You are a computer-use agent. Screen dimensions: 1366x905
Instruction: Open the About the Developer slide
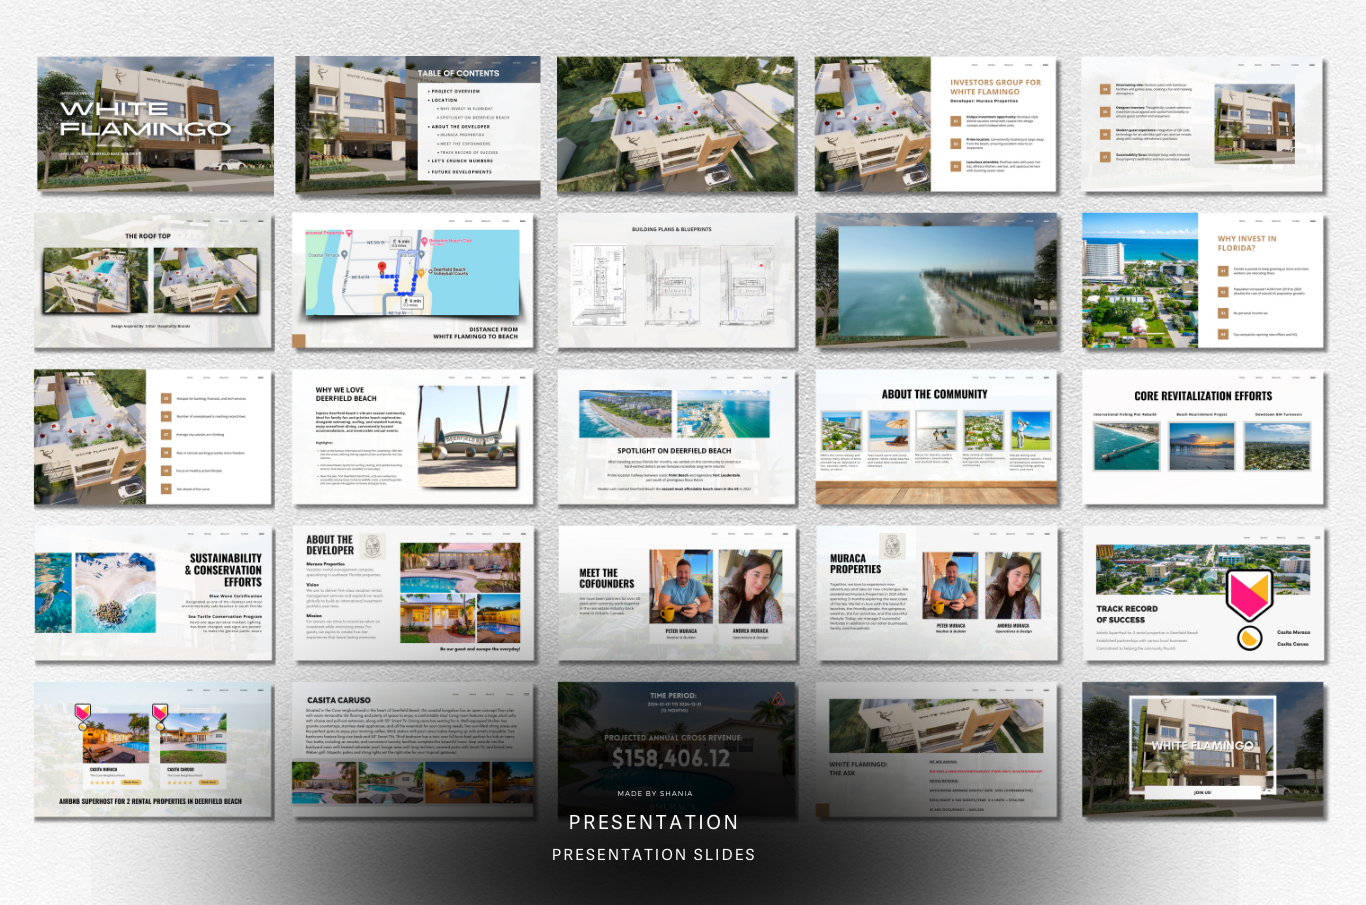(413, 593)
